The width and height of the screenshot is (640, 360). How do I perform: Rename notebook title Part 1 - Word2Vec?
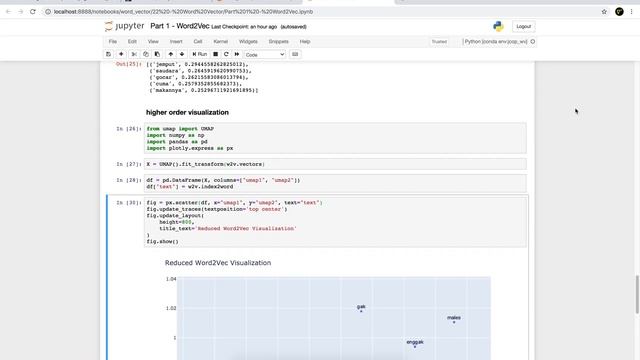coord(180,26)
